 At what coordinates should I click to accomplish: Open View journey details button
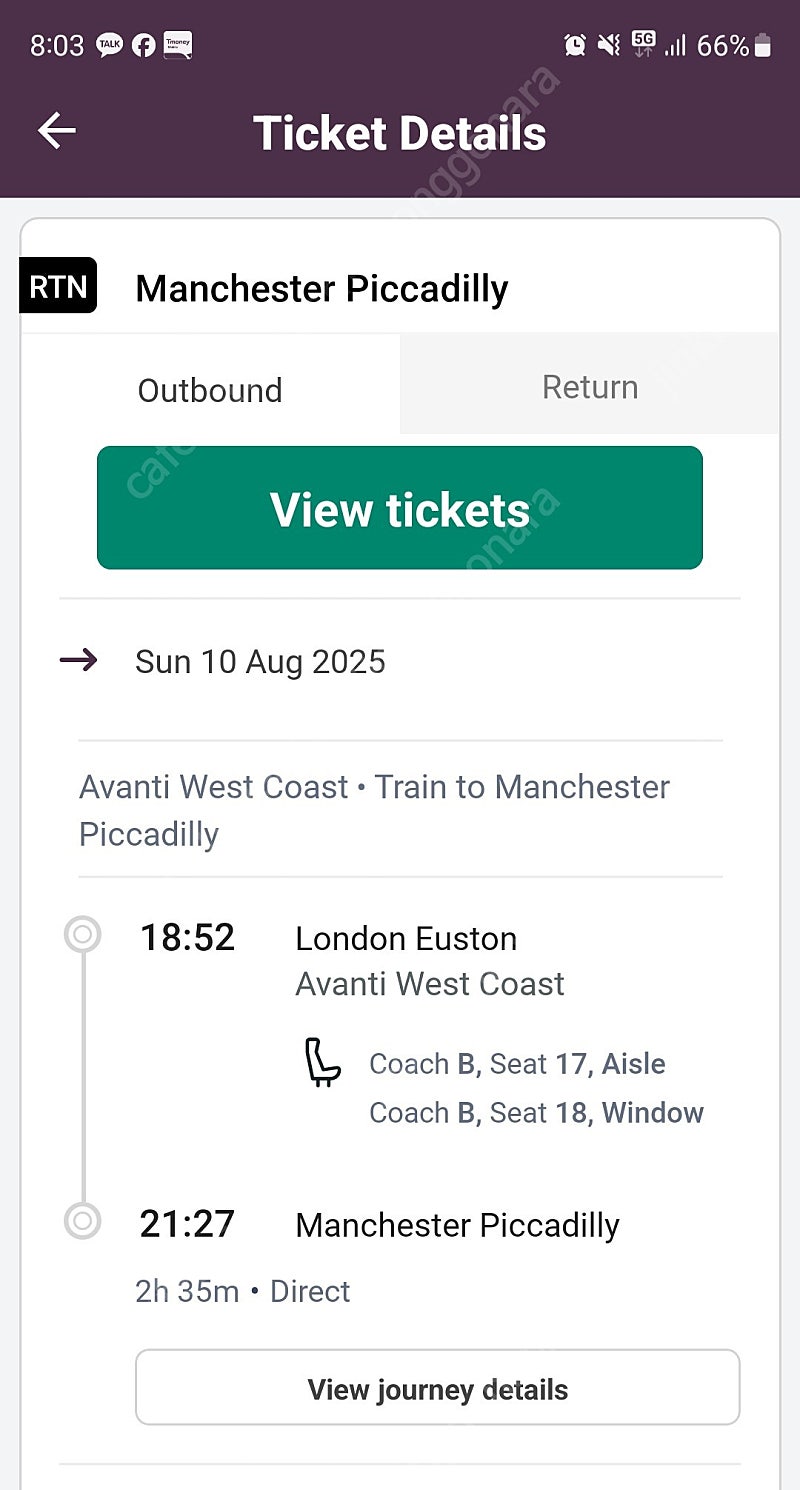pos(438,1388)
